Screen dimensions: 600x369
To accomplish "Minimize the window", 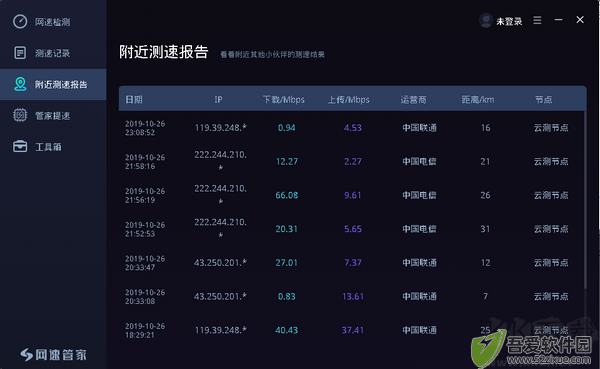I will 559,20.
